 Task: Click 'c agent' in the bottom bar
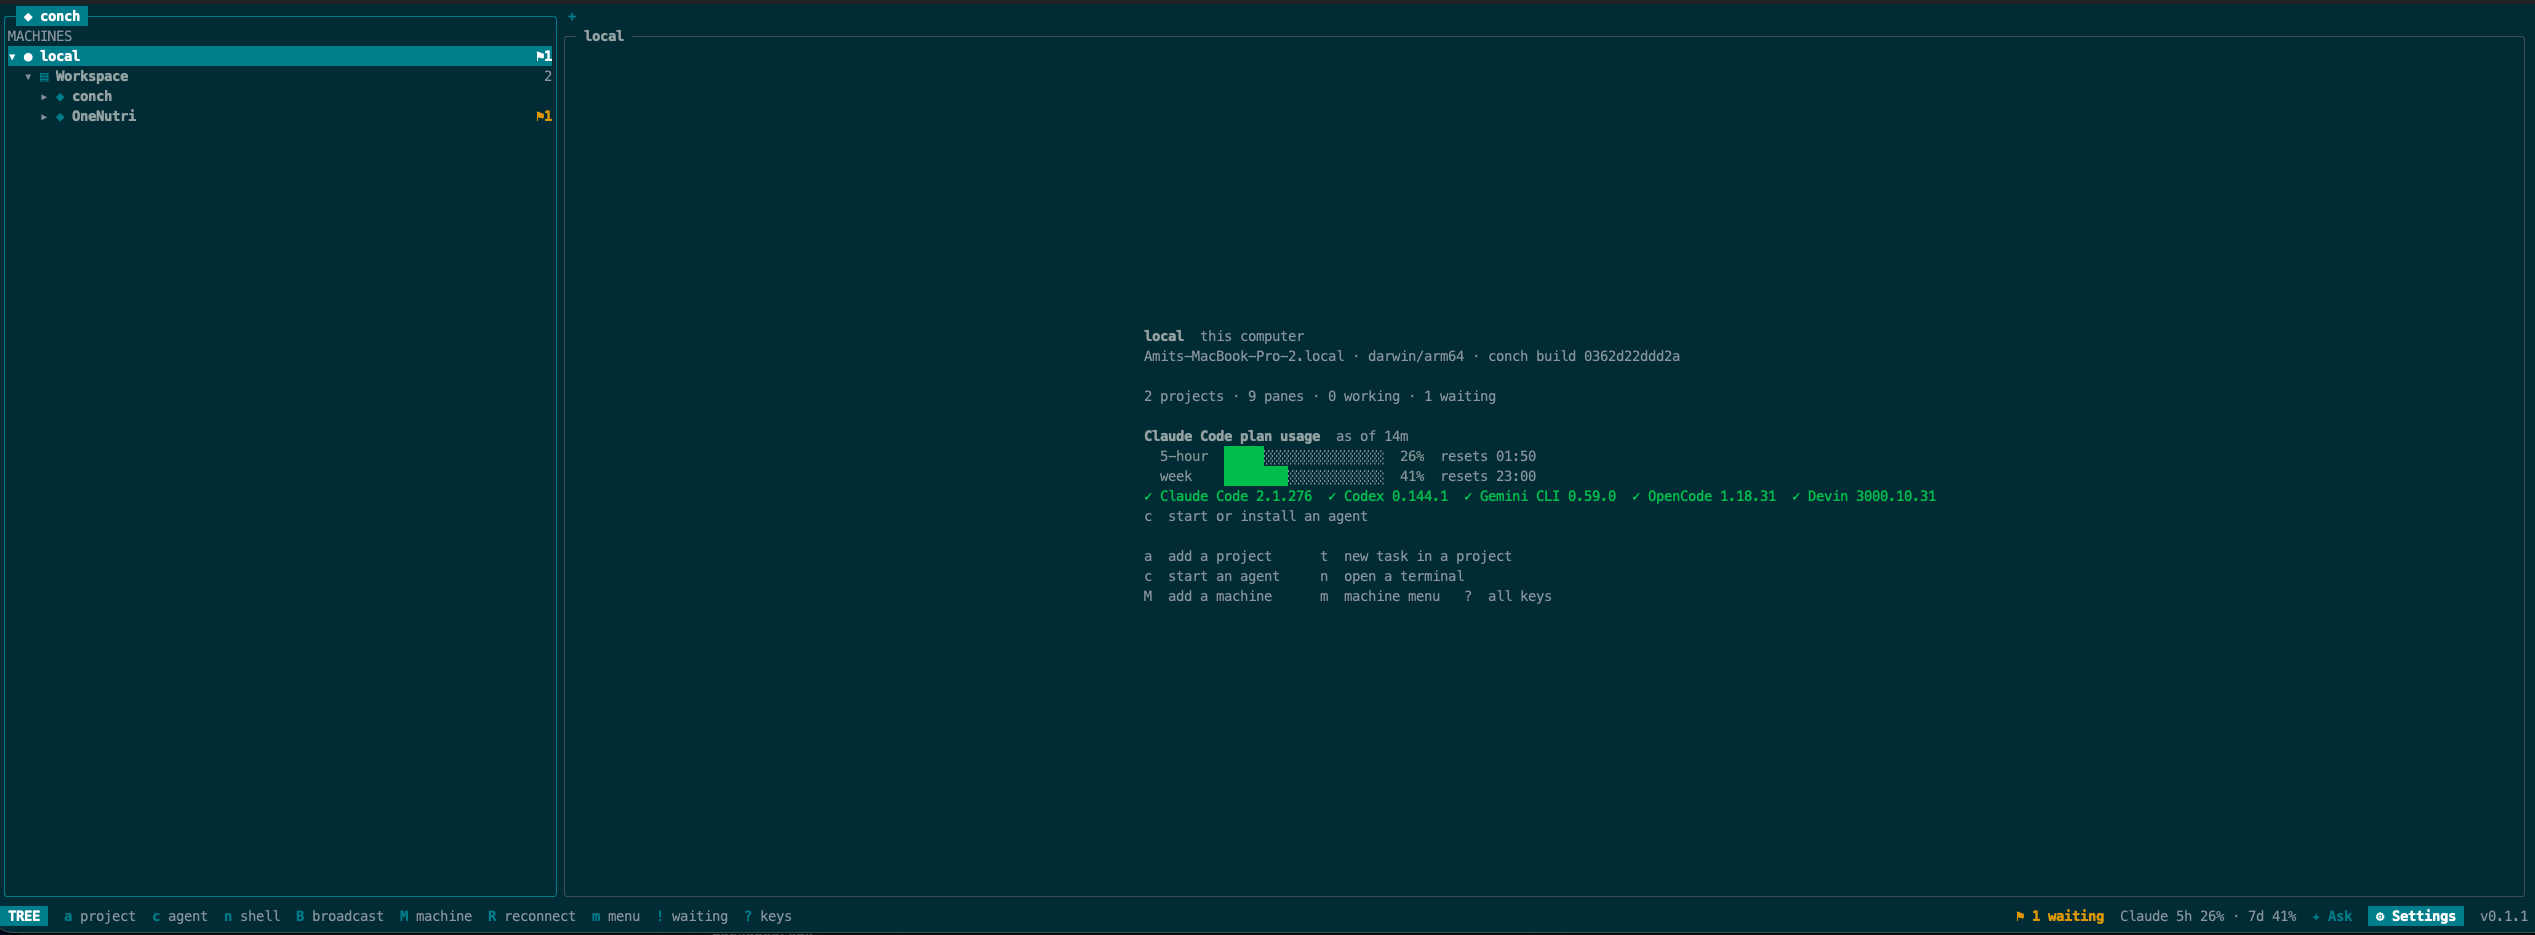point(180,916)
